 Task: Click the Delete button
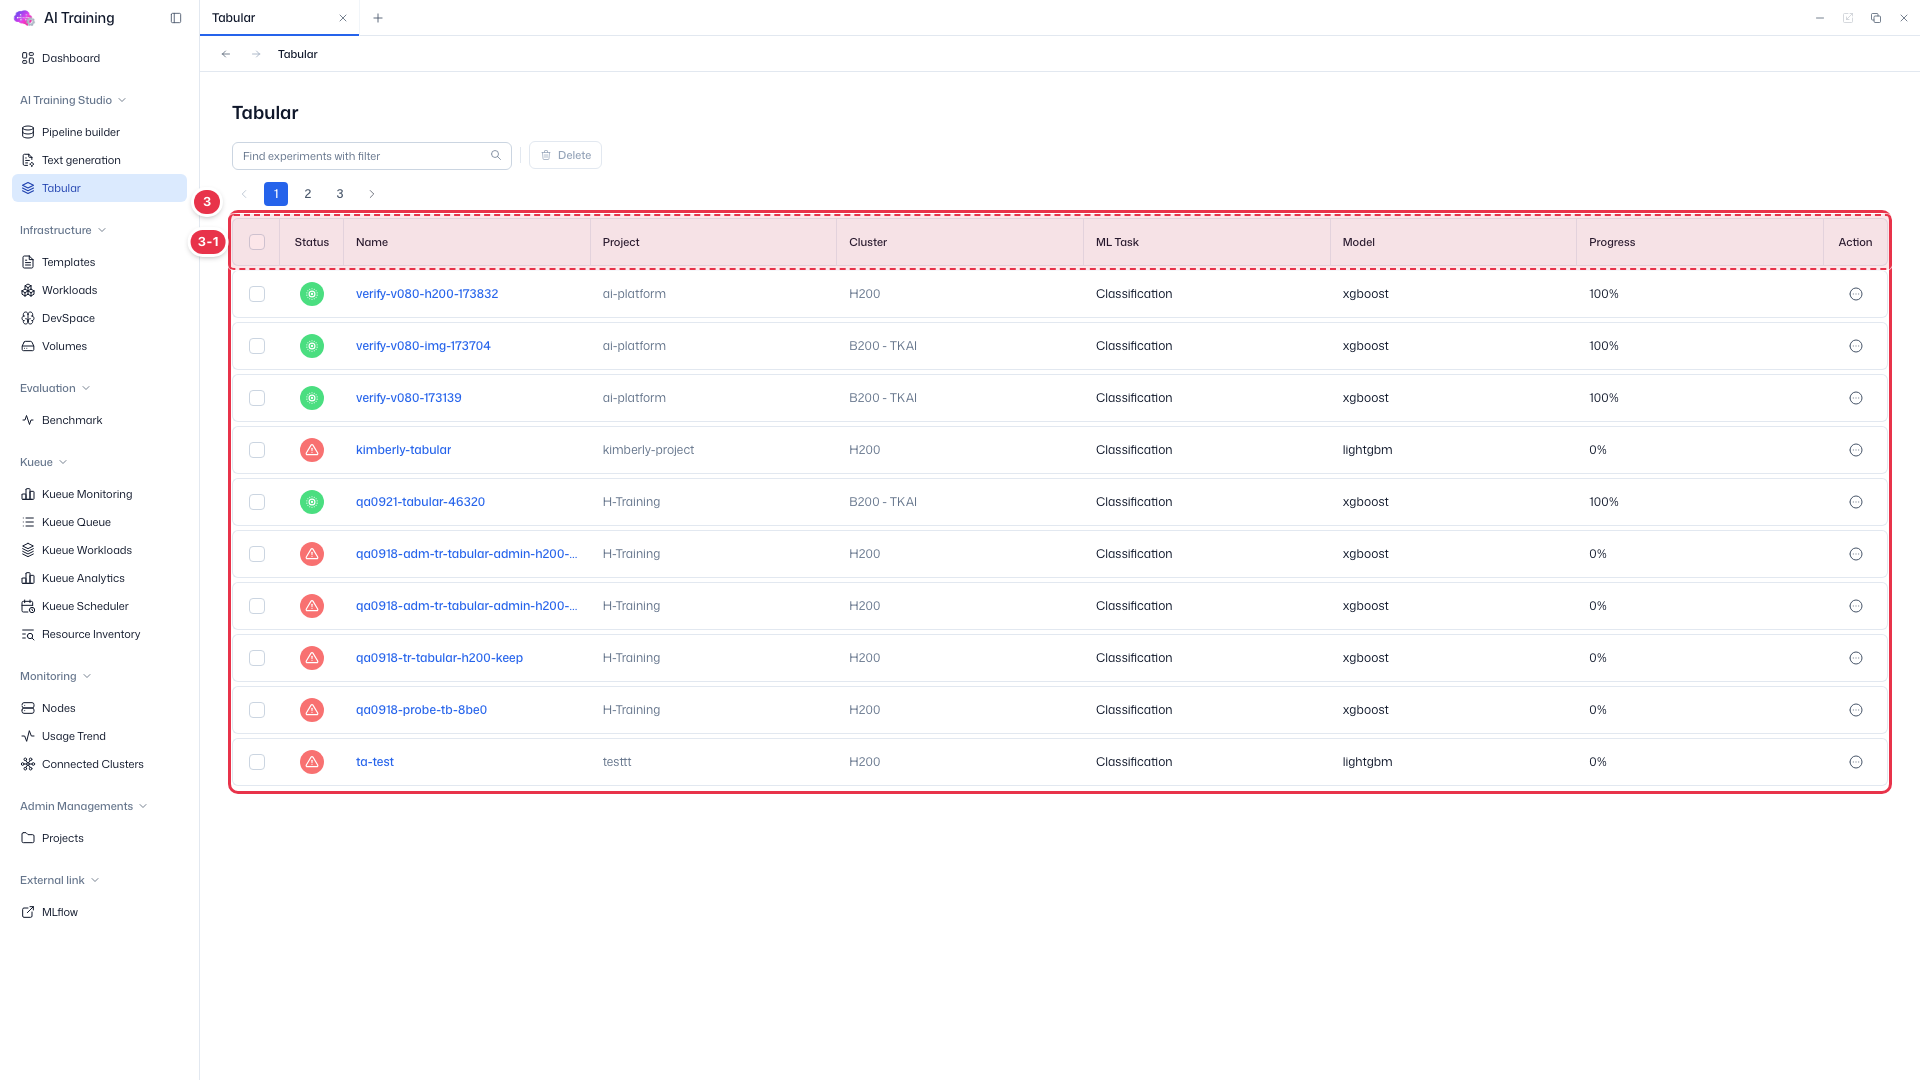coord(565,155)
